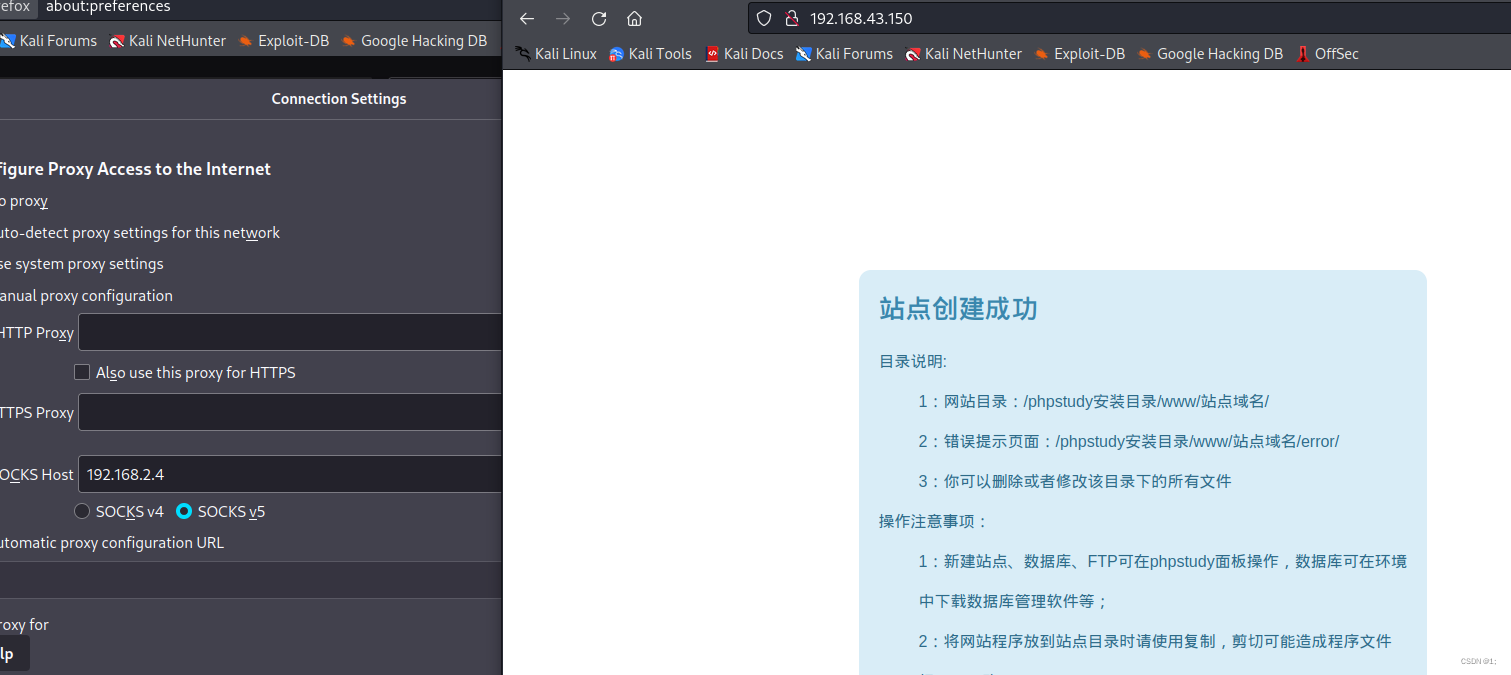This screenshot has height=675, width=1511.
Task: Click the 站点创建成功 heading
Action: click(x=958, y=308)
